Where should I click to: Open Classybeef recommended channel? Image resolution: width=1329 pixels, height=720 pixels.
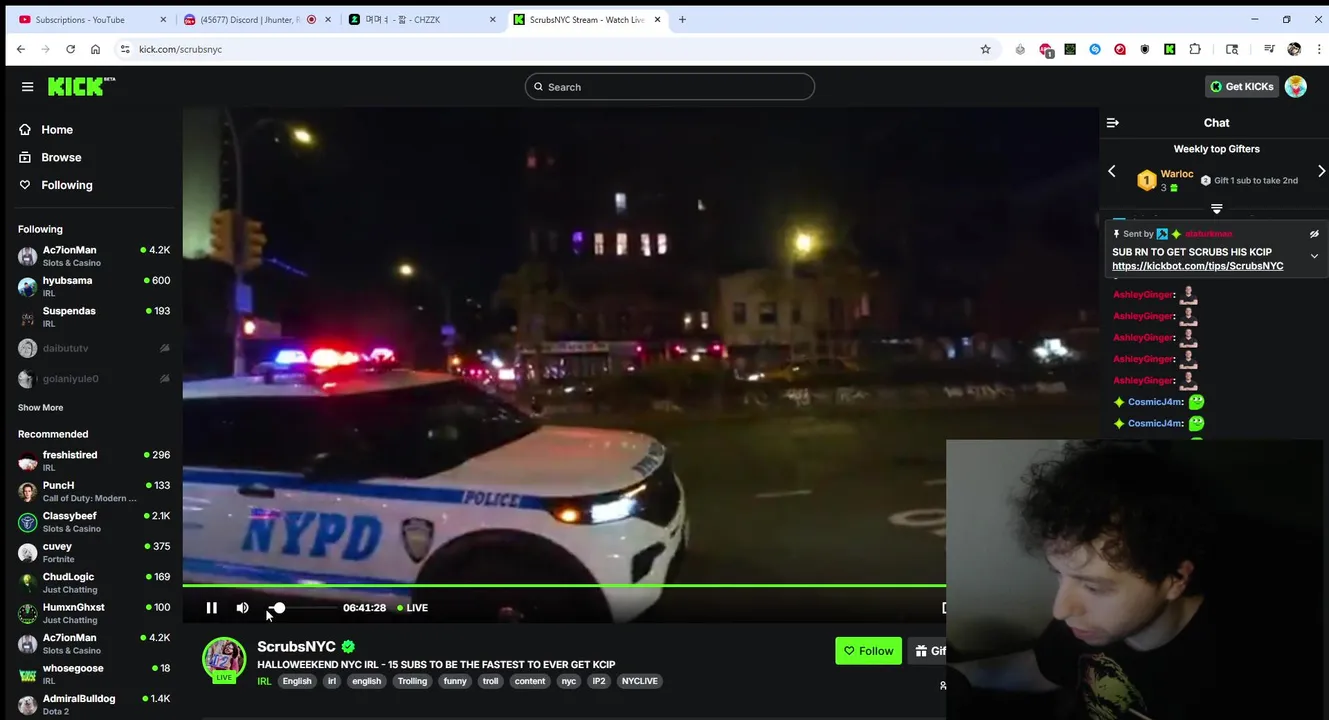point(94,522)
